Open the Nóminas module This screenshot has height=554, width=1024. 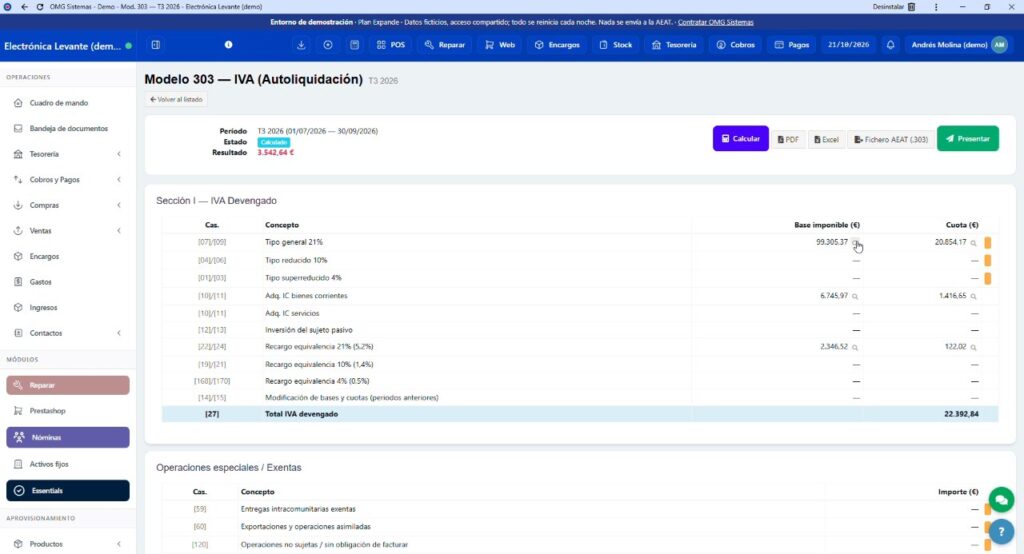point(68,438)
